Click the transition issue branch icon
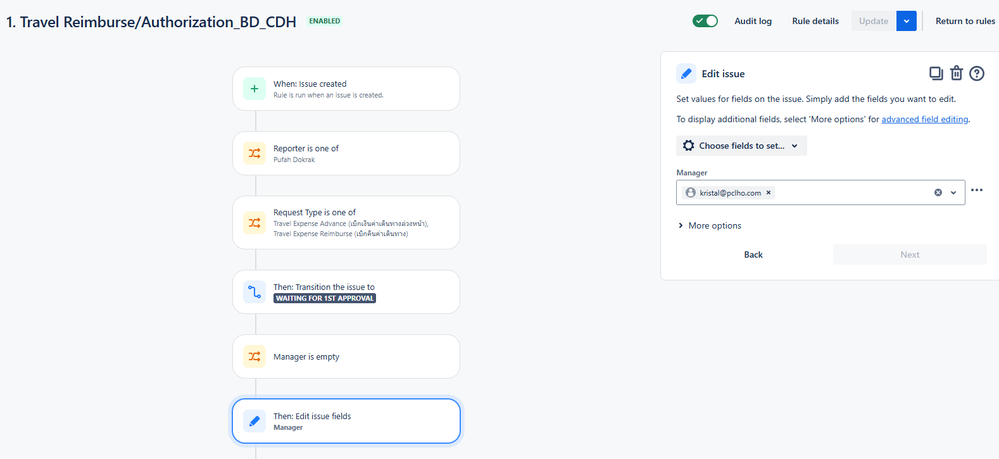 coord(254,292)
